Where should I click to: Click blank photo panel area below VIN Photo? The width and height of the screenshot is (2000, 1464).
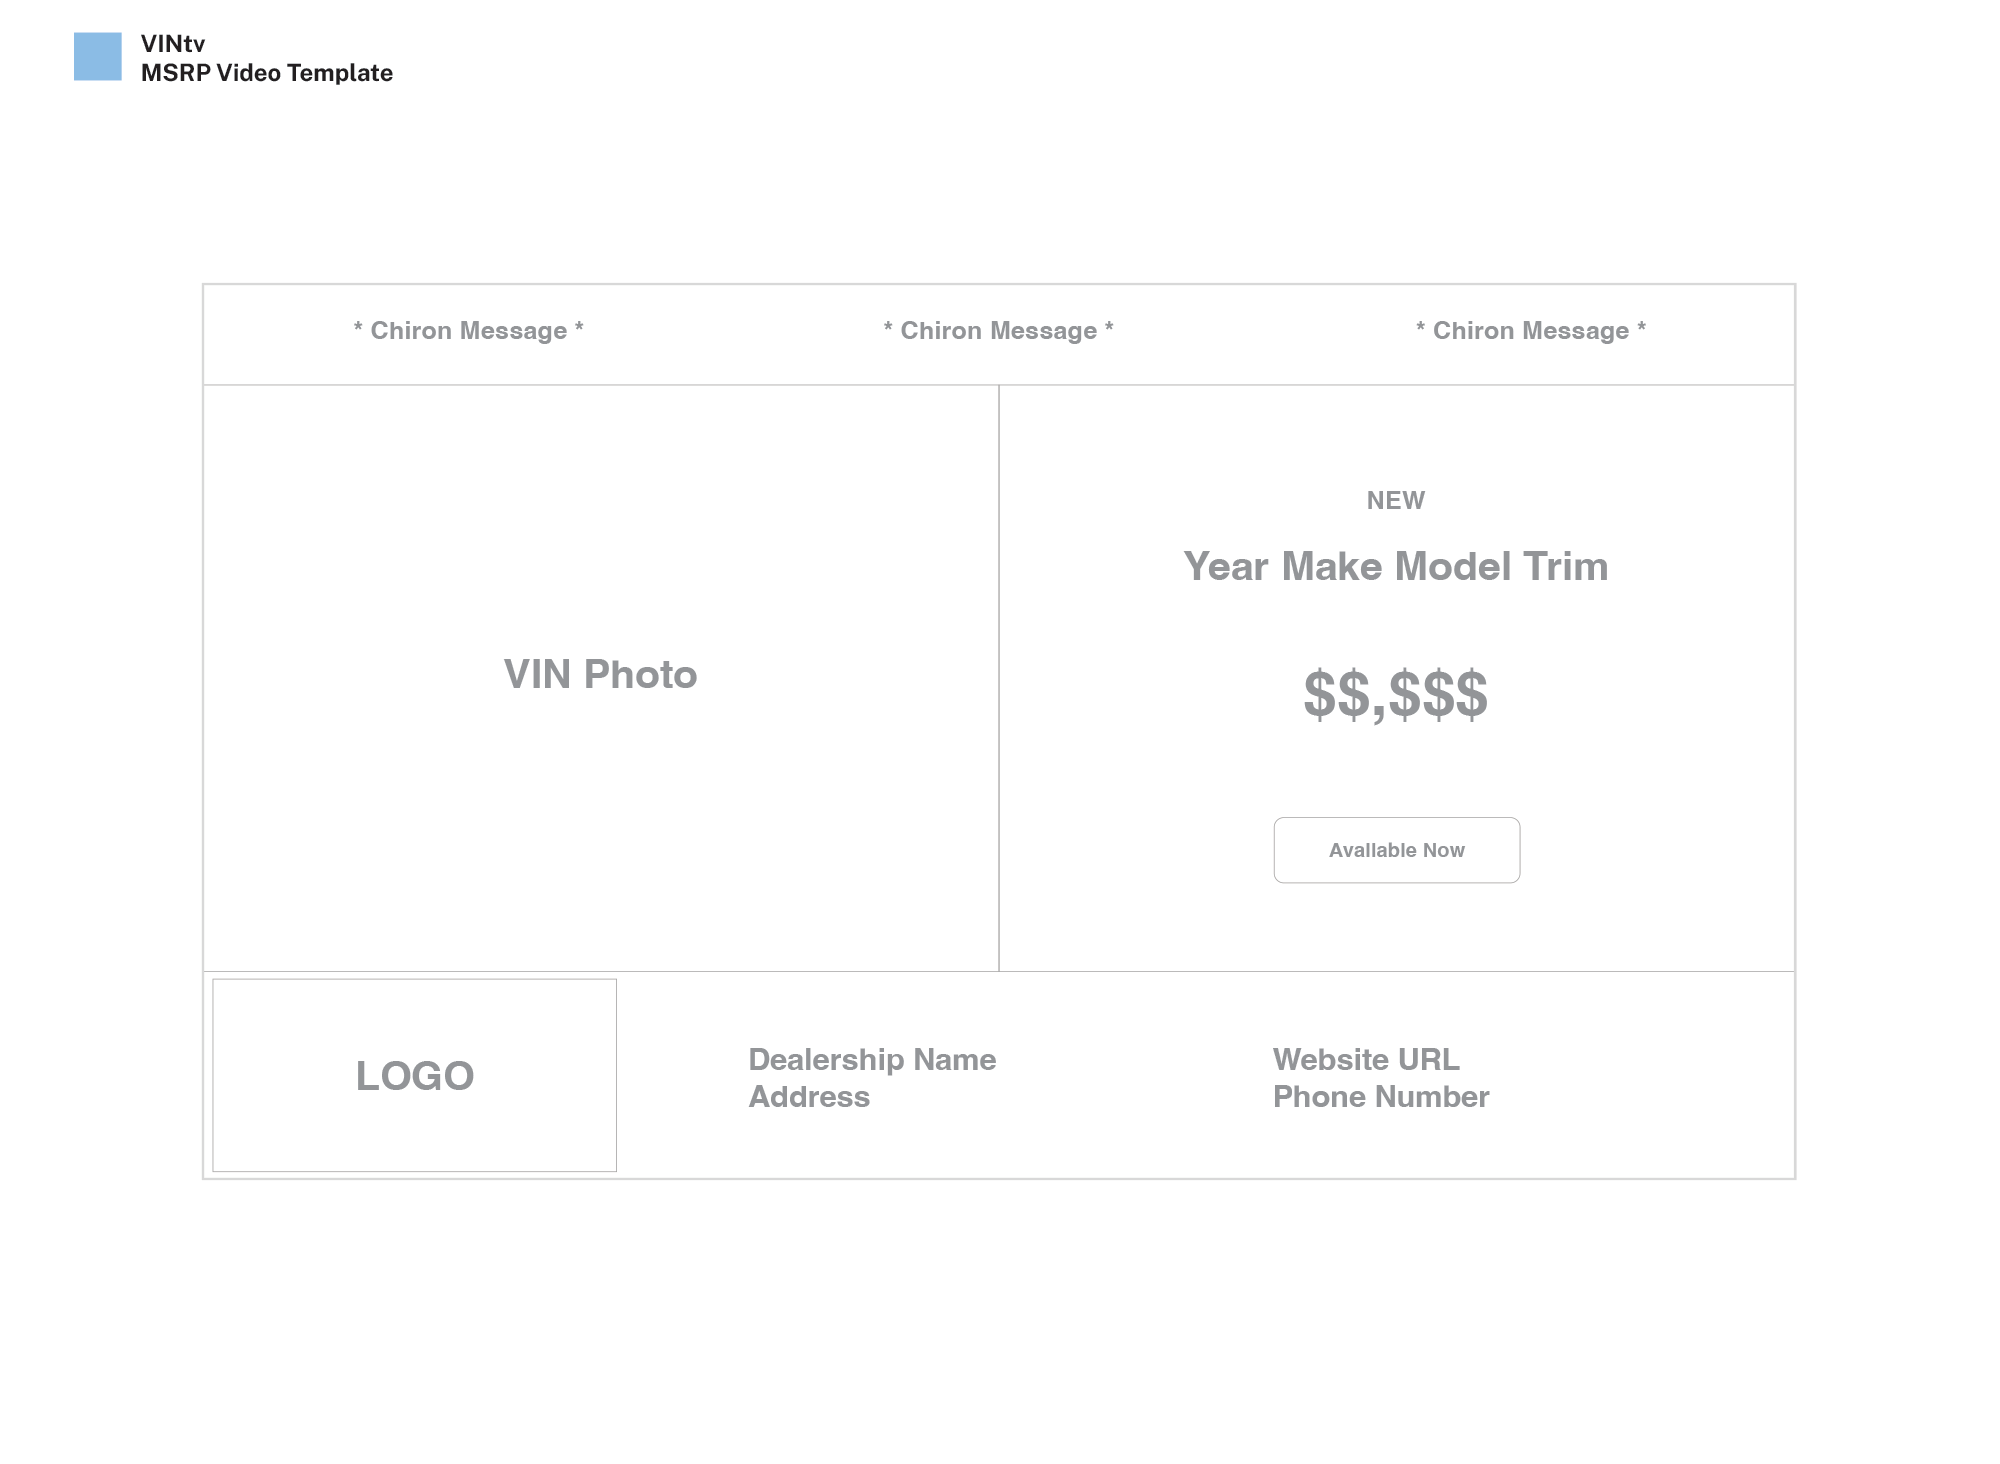600,830
